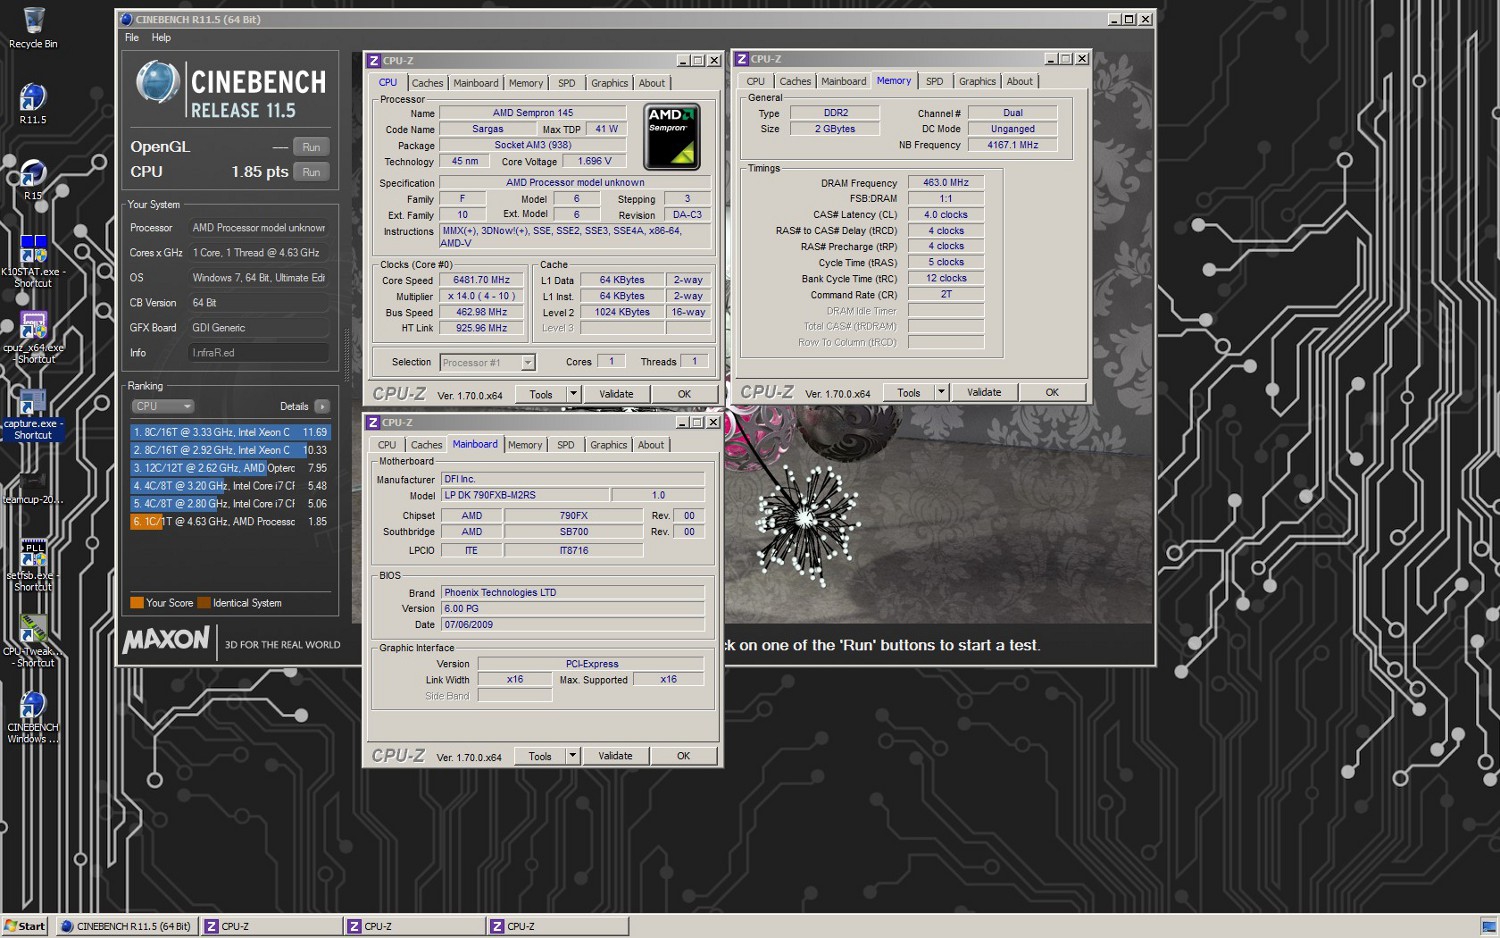This screenshot has width=1500, height=938.
Task: Click the orange Your Score legend swatch
Action: coord(137,603)
